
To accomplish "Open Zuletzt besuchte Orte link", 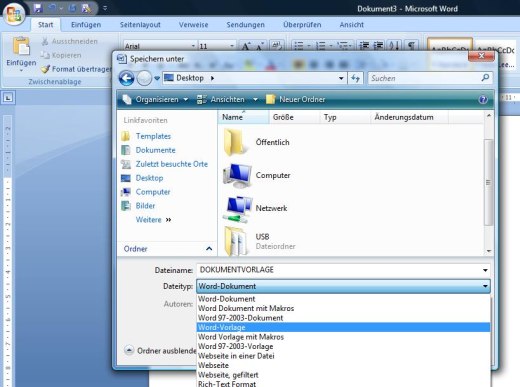I will 171,164.
